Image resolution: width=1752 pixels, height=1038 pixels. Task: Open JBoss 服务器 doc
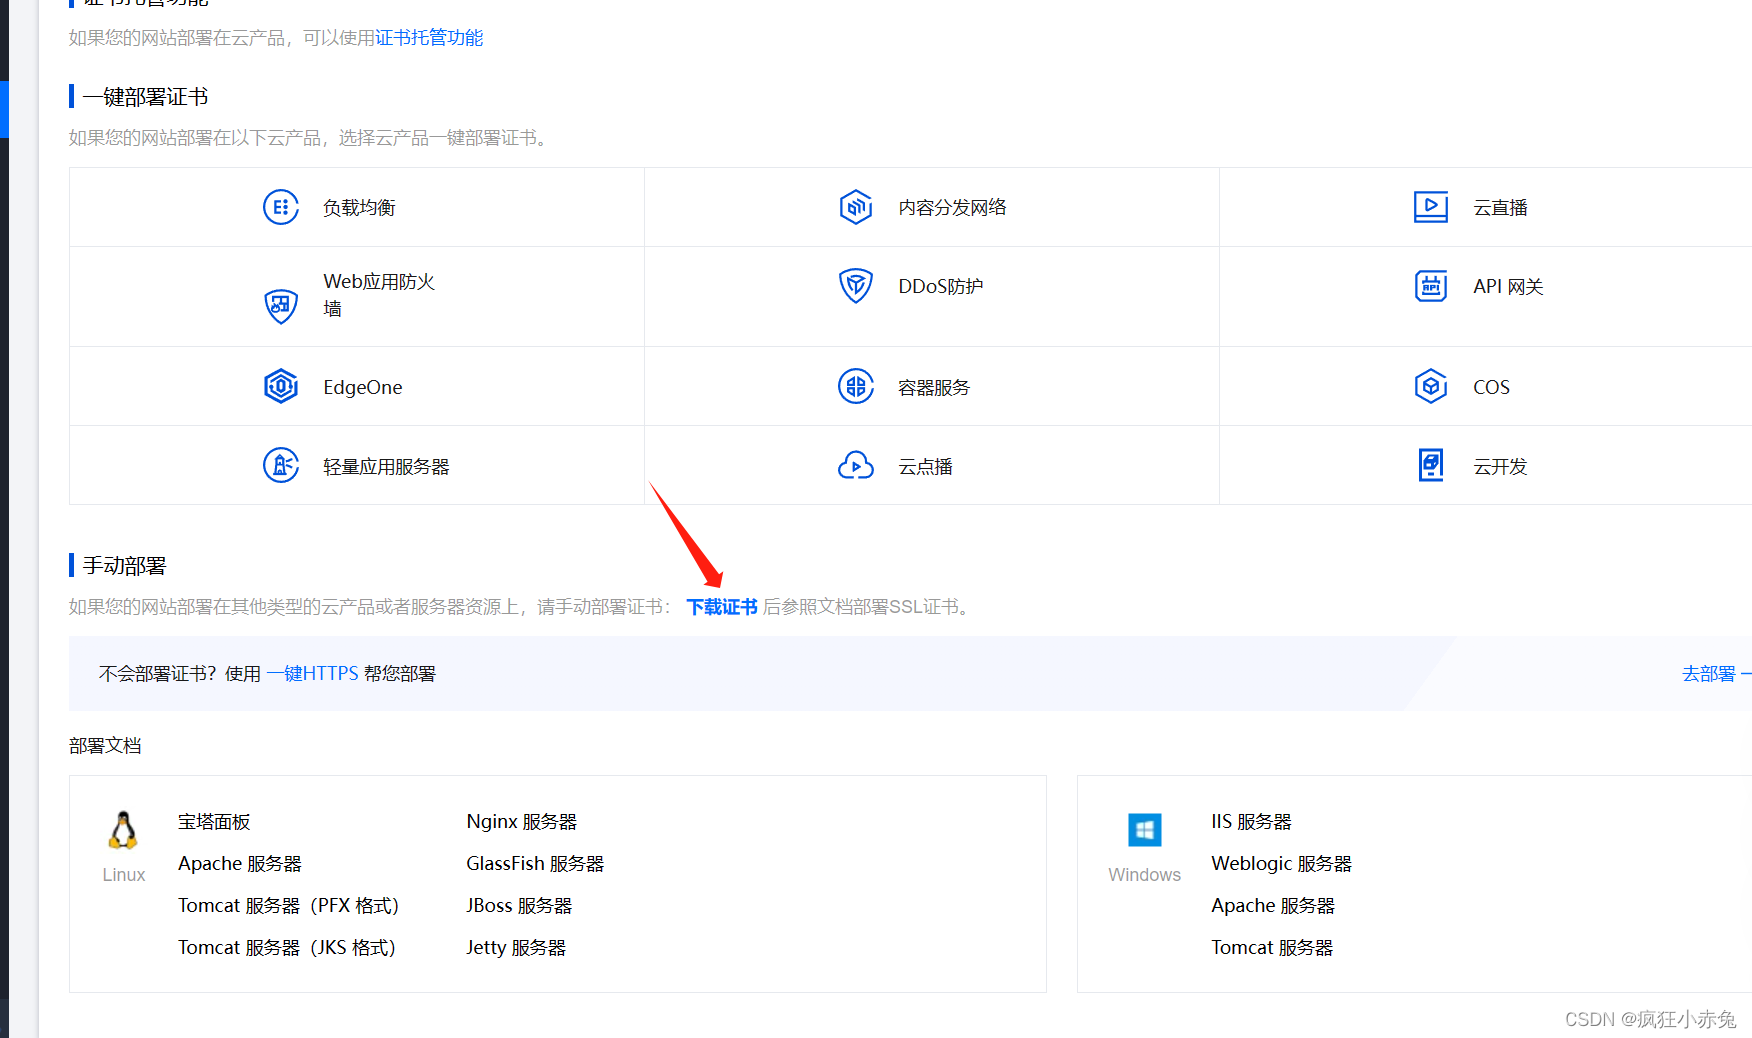[519, 906]
